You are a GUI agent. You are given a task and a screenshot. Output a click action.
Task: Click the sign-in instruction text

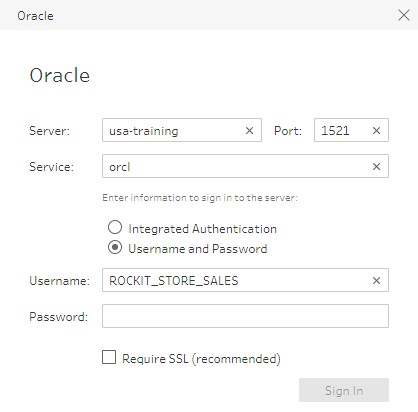coord(200,198)
